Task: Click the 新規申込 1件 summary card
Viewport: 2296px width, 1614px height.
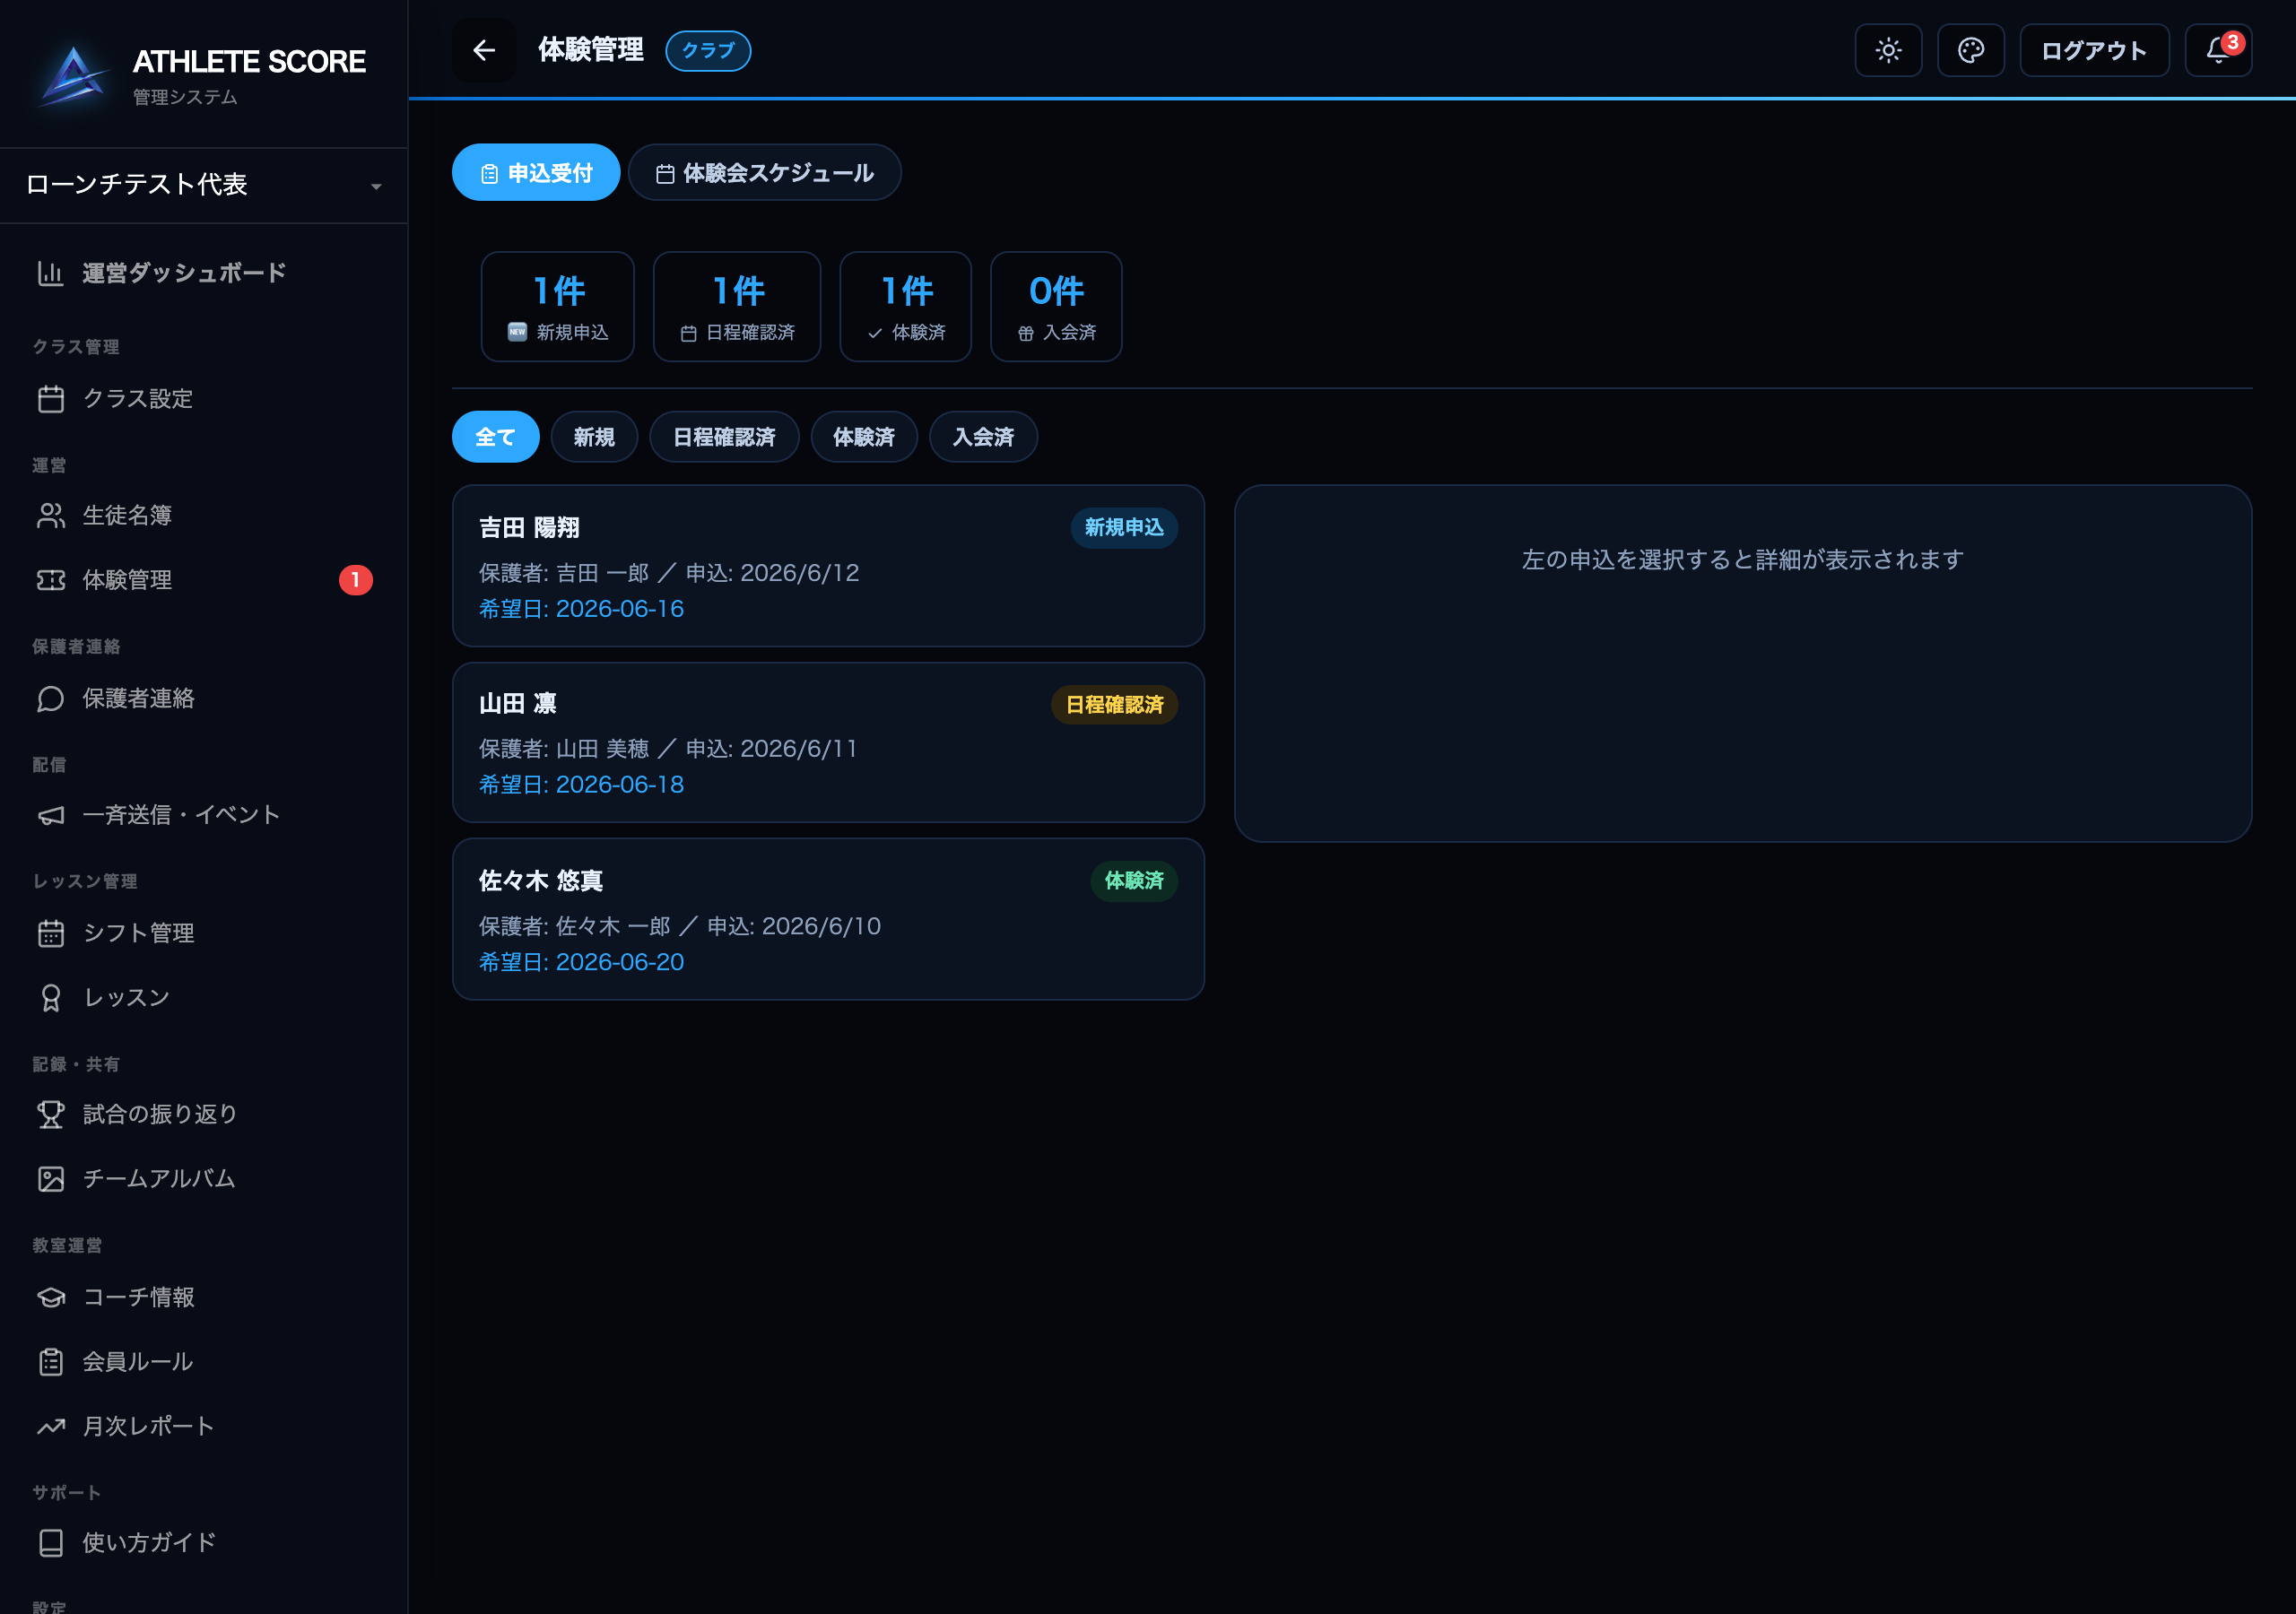Action: 558,307
